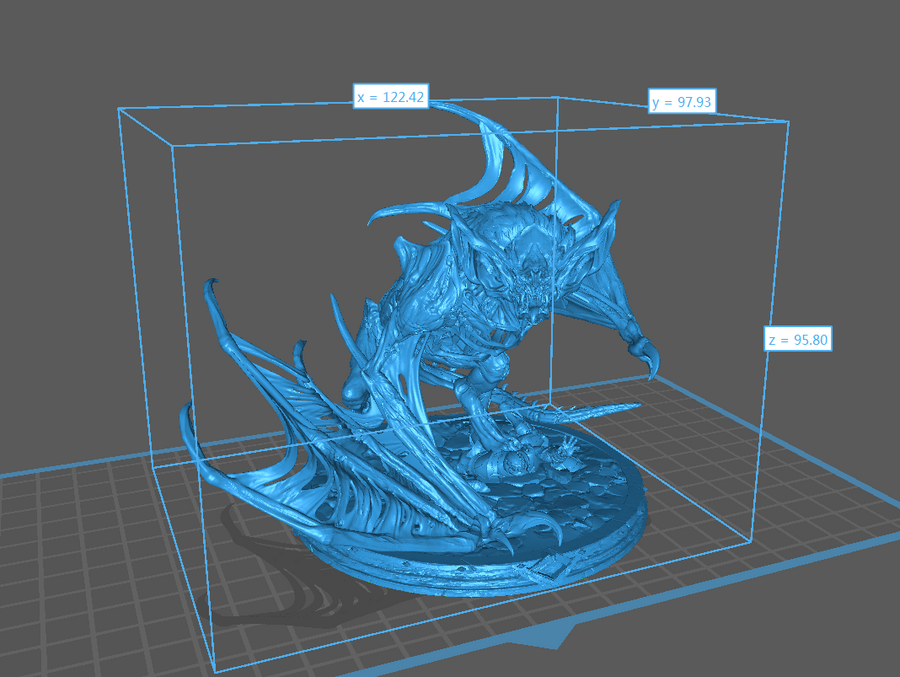The image size is (900, 677).
Task: Click the top-right corner of bounding box
Action: coord(788,122)
